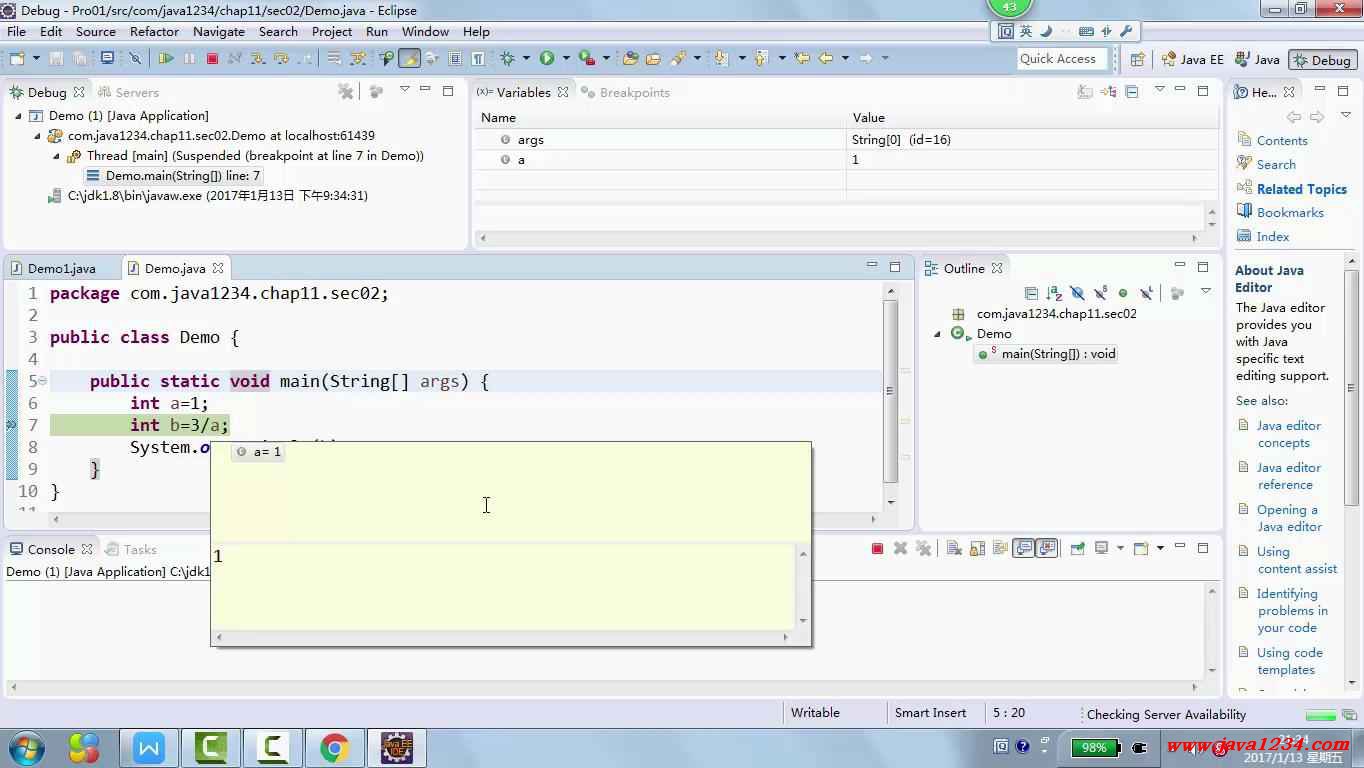Click the red Terminate icon in Console toolbar

(877, 548)
